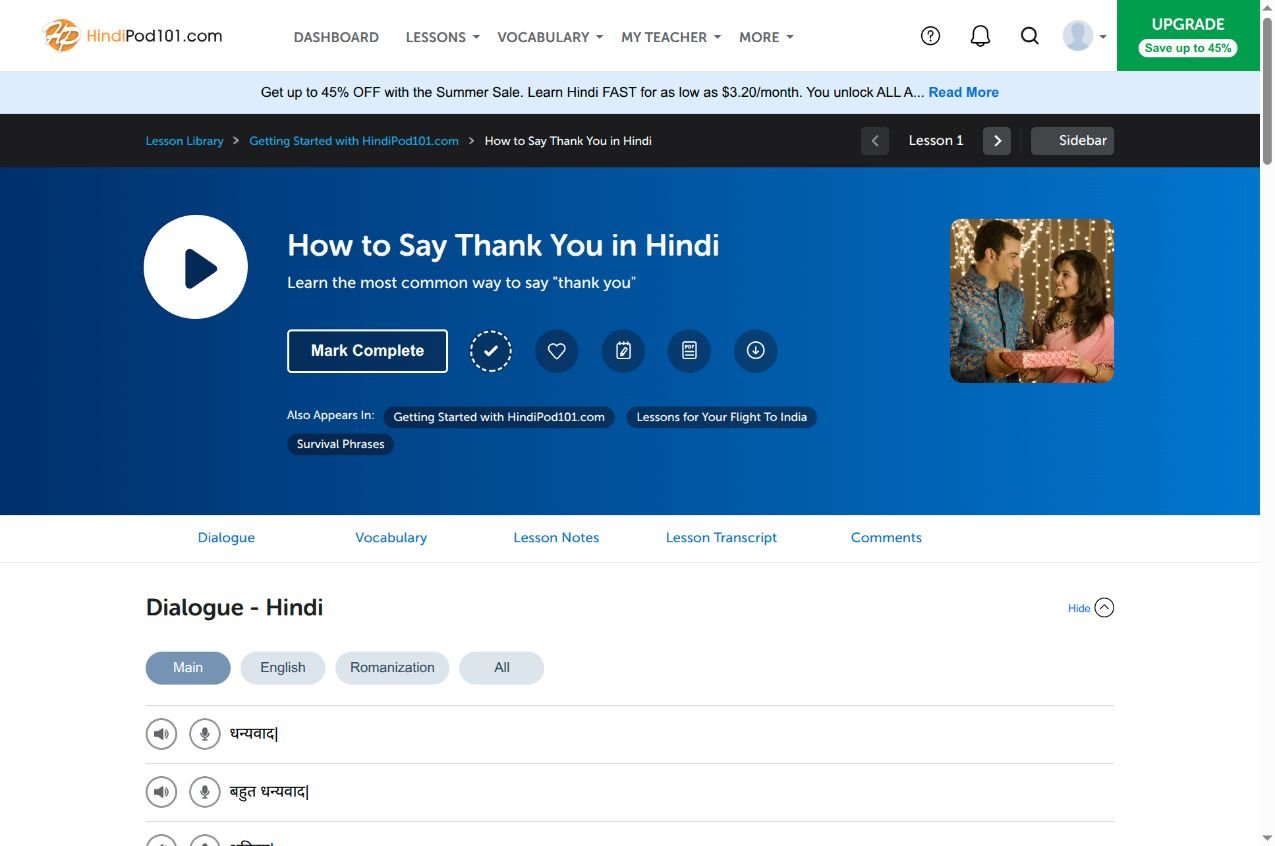This screenshot has width=1275, height=846.
Task: Open the lesson notes edit icon
Action: pos(623,351)
